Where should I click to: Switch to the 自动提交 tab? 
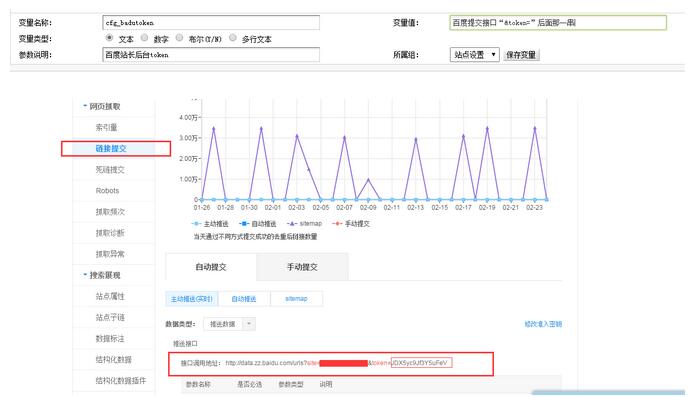(211, 267)
